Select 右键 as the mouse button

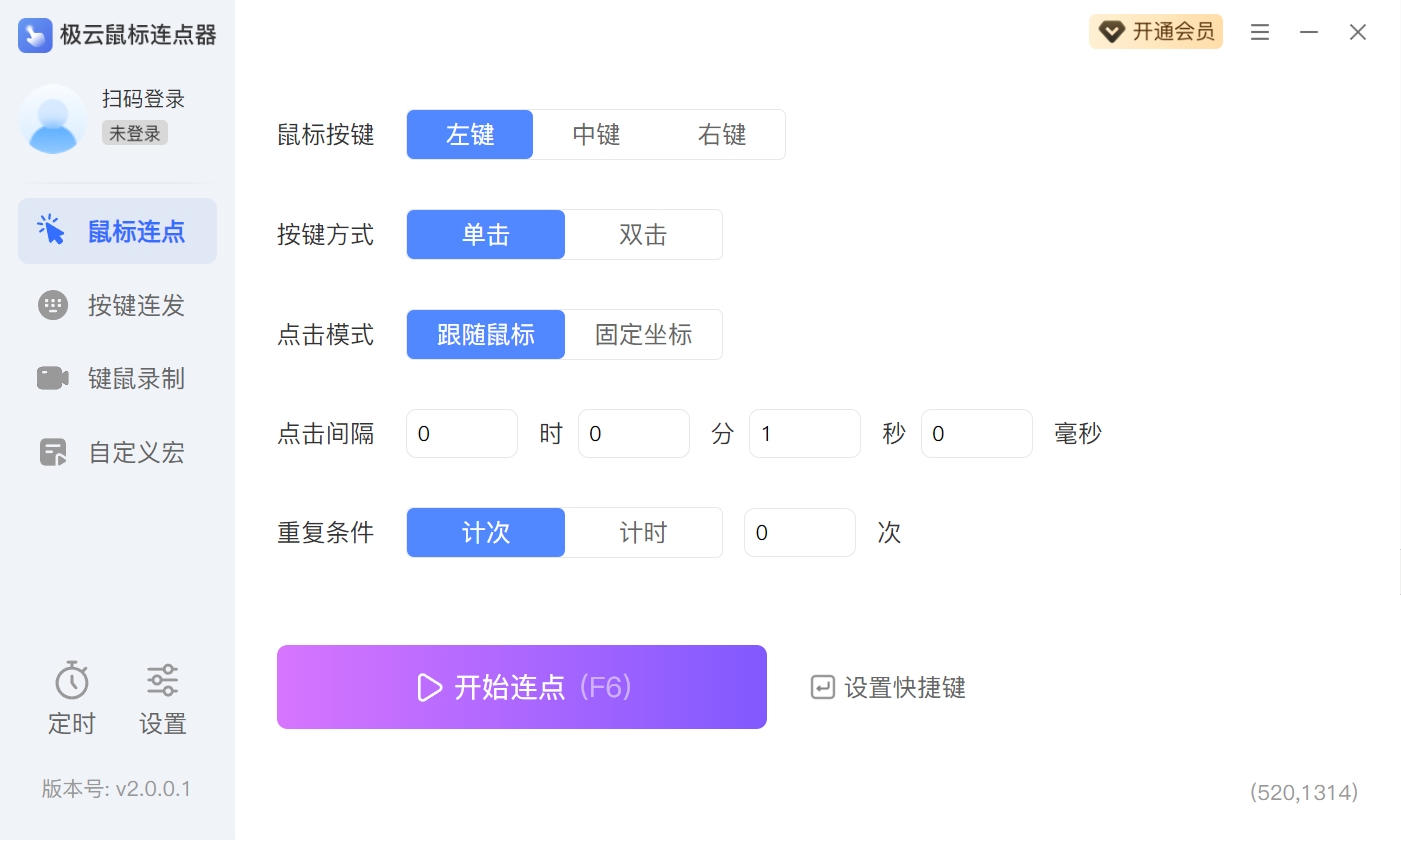pos(722,135)
